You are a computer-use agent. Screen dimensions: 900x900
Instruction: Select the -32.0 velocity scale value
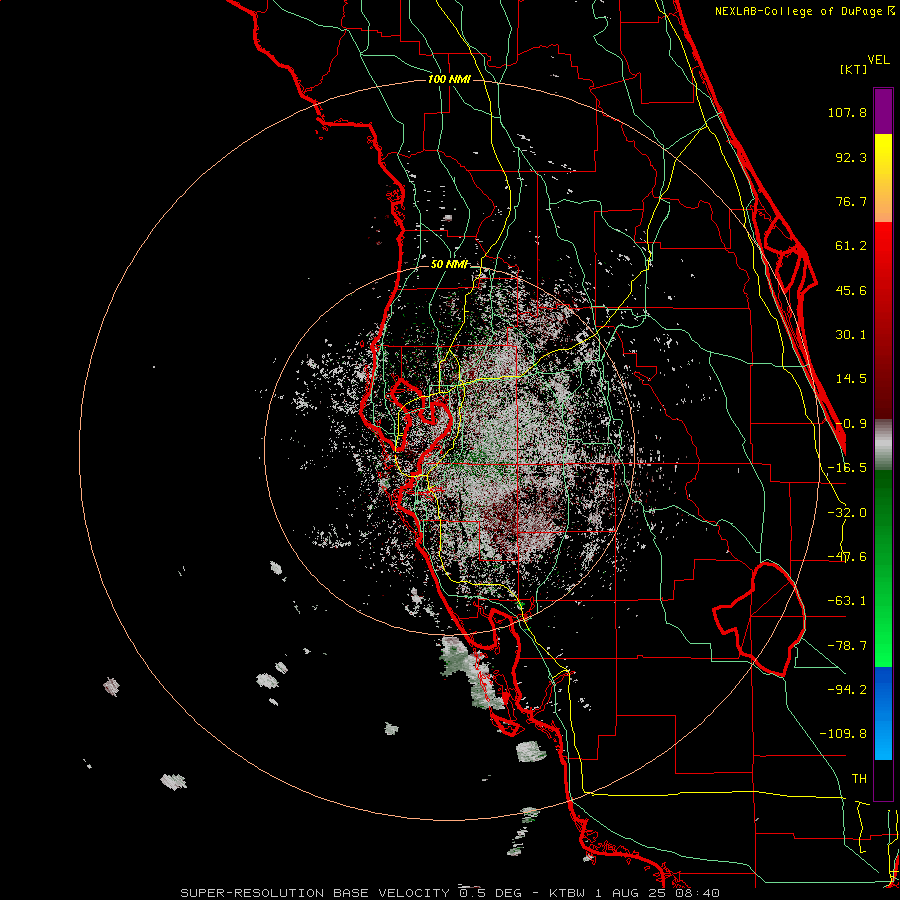[x=847, y=513]
